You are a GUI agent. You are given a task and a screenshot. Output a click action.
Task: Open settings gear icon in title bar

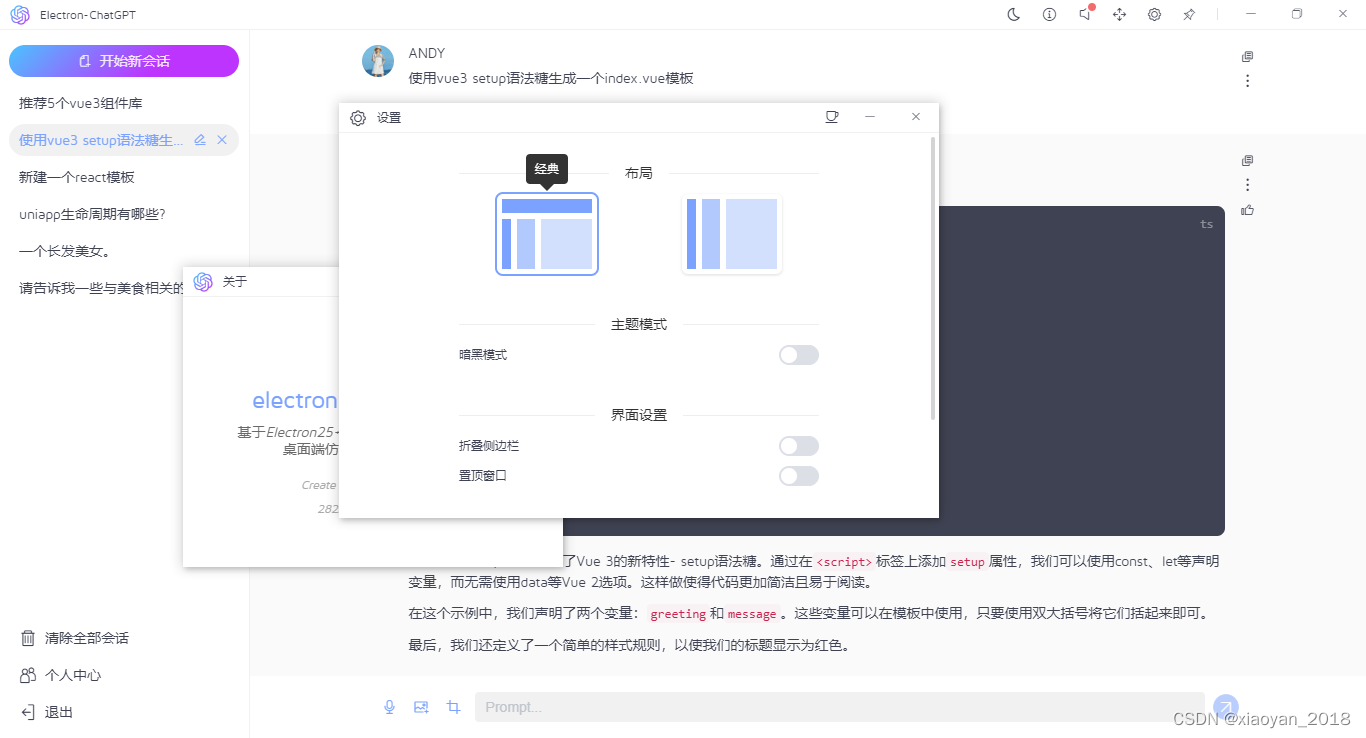point(1154,15)
